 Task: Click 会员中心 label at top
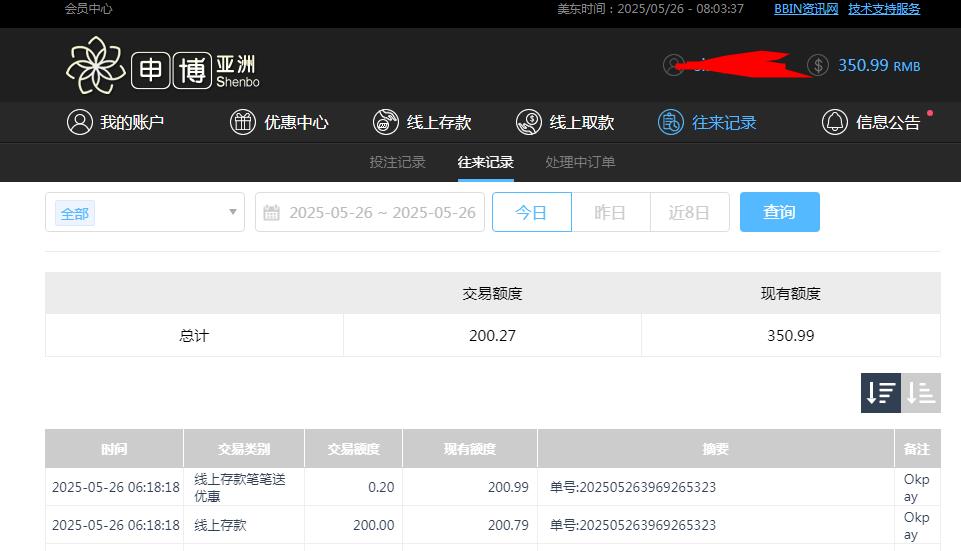pos(88,9)
